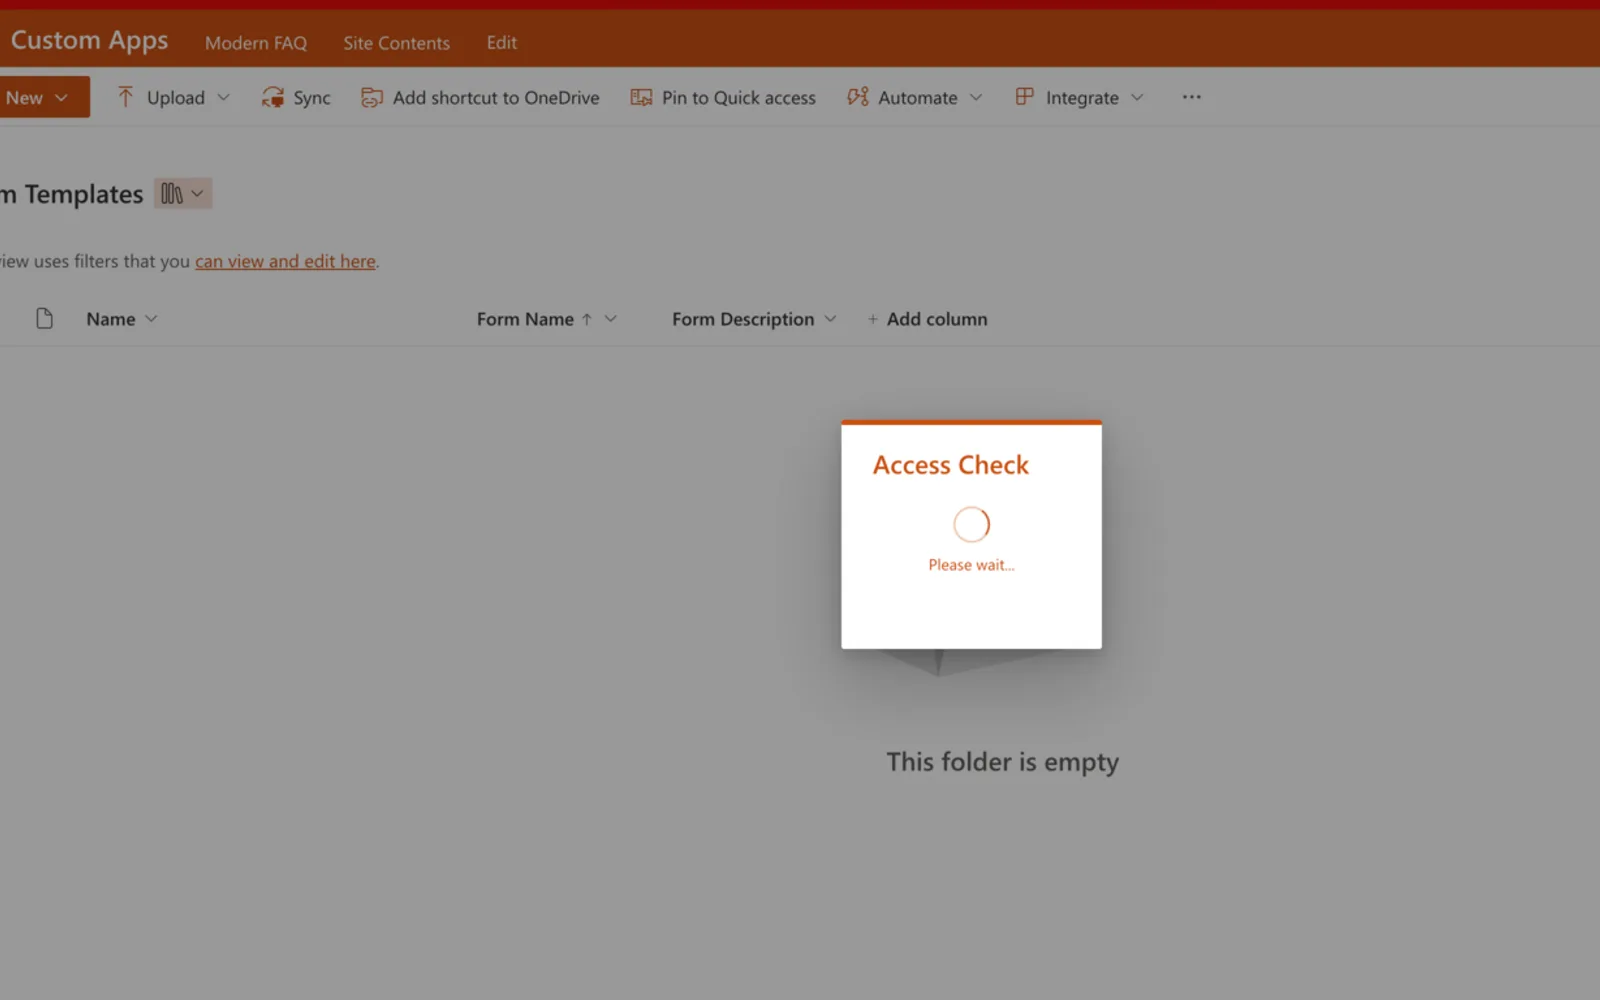Open the Modern FAQ navigation item
The height and width of the screenshot is (1000, 1600).
pos(256,43)
